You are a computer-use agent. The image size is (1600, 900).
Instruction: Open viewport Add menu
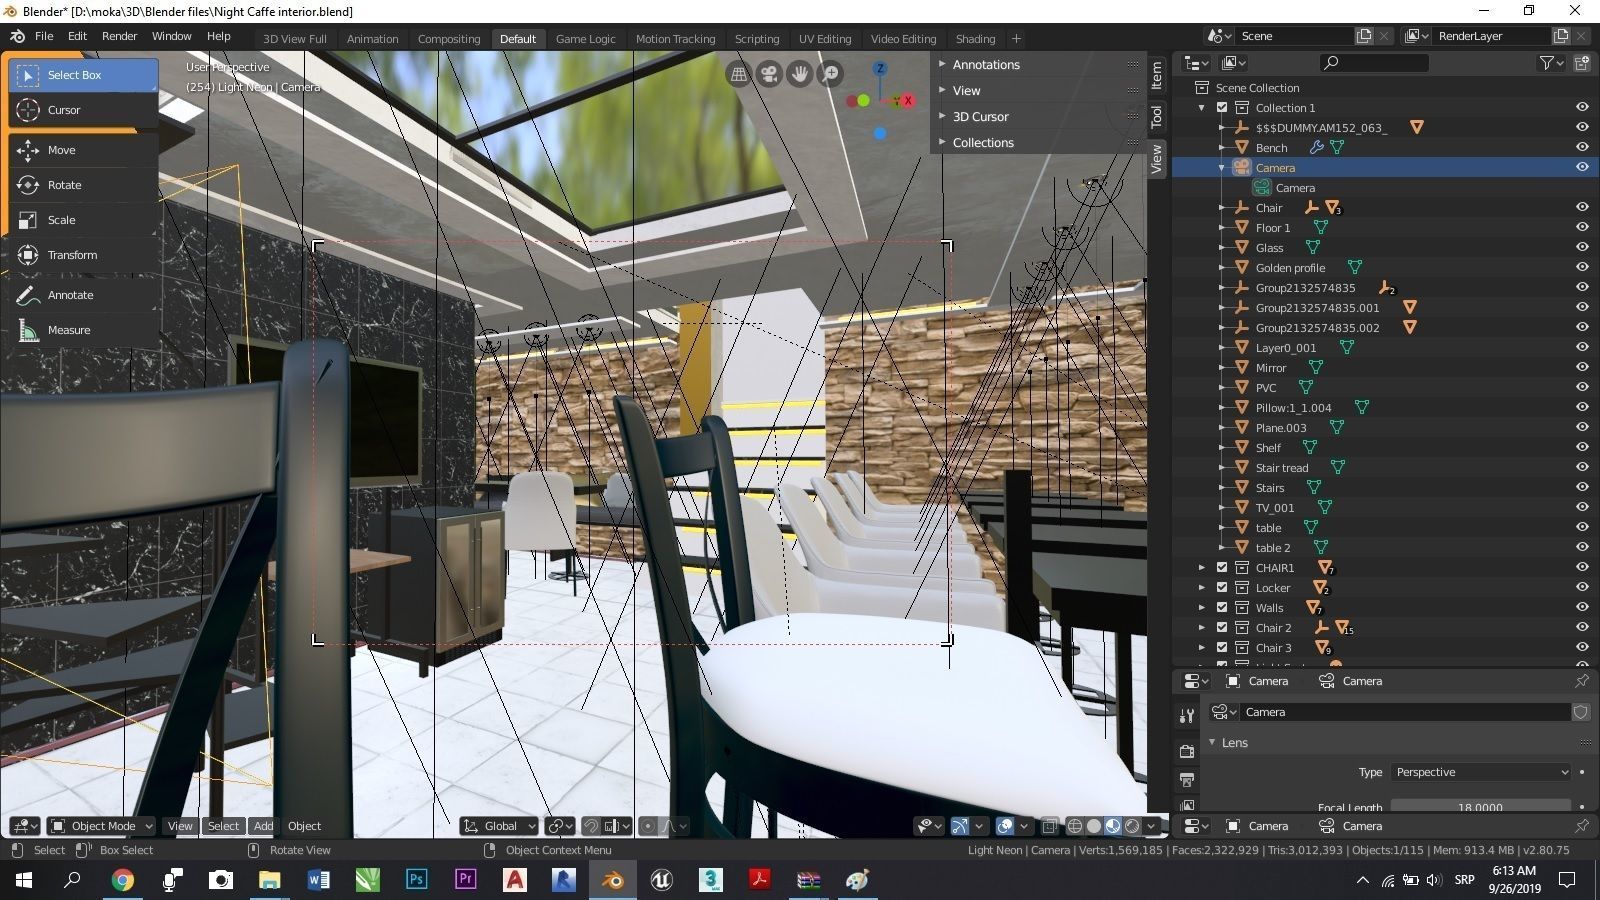[263, 826]
